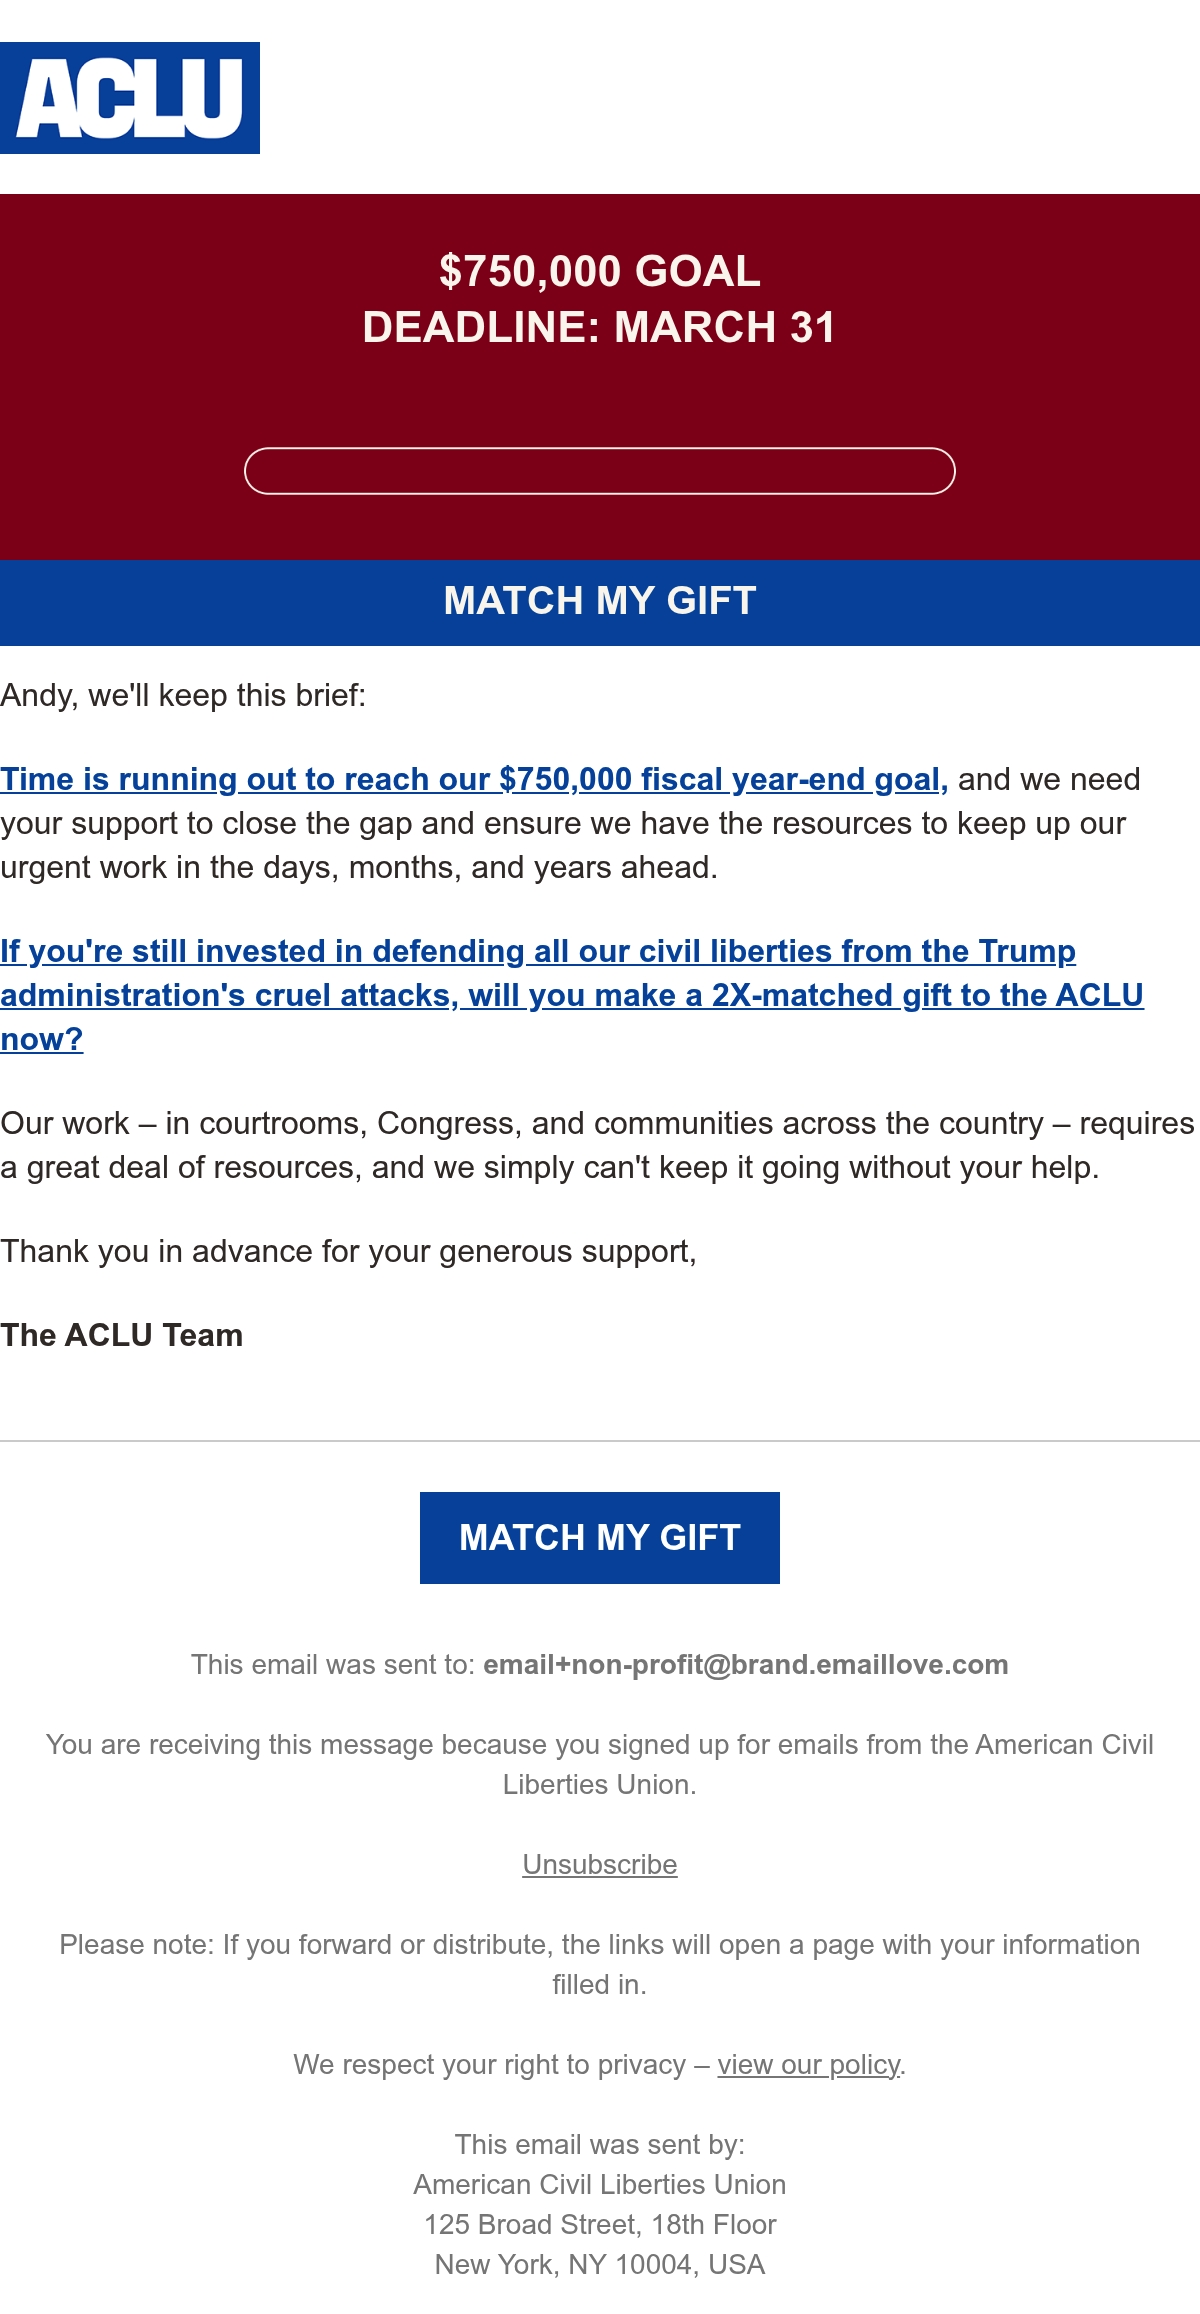The image size is (1200, 2314).
Task: Click the 'Please note: If you forward' notice
Action: click(600, 1965)
